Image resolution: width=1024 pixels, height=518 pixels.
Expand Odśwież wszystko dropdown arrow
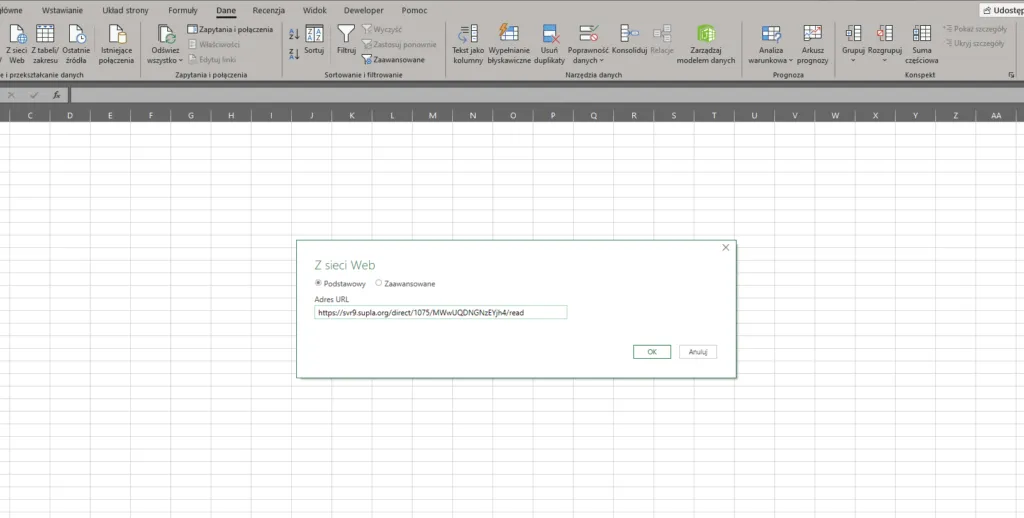coord(181,61)
